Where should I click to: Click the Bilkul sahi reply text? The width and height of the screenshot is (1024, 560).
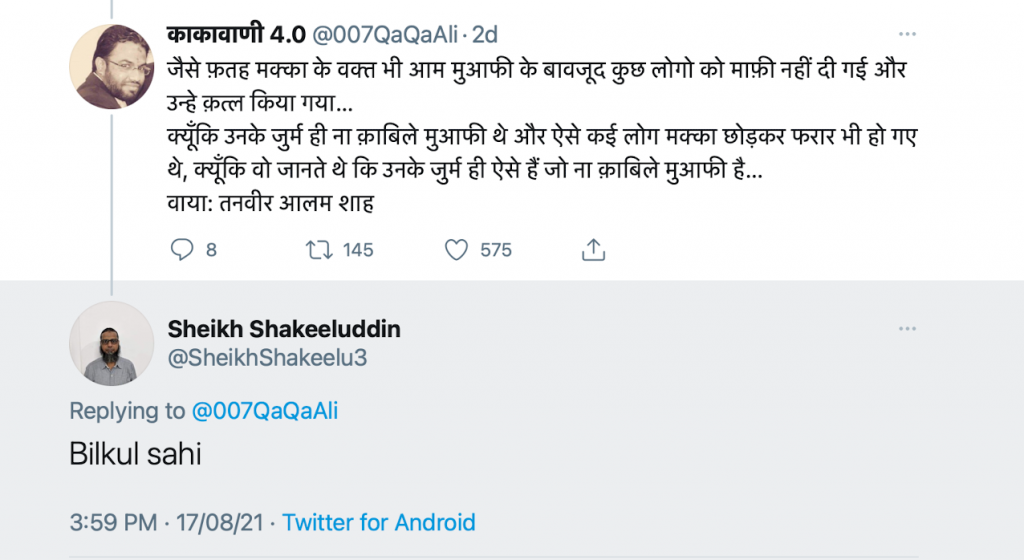pyautogui.click(x=135, y=455)
